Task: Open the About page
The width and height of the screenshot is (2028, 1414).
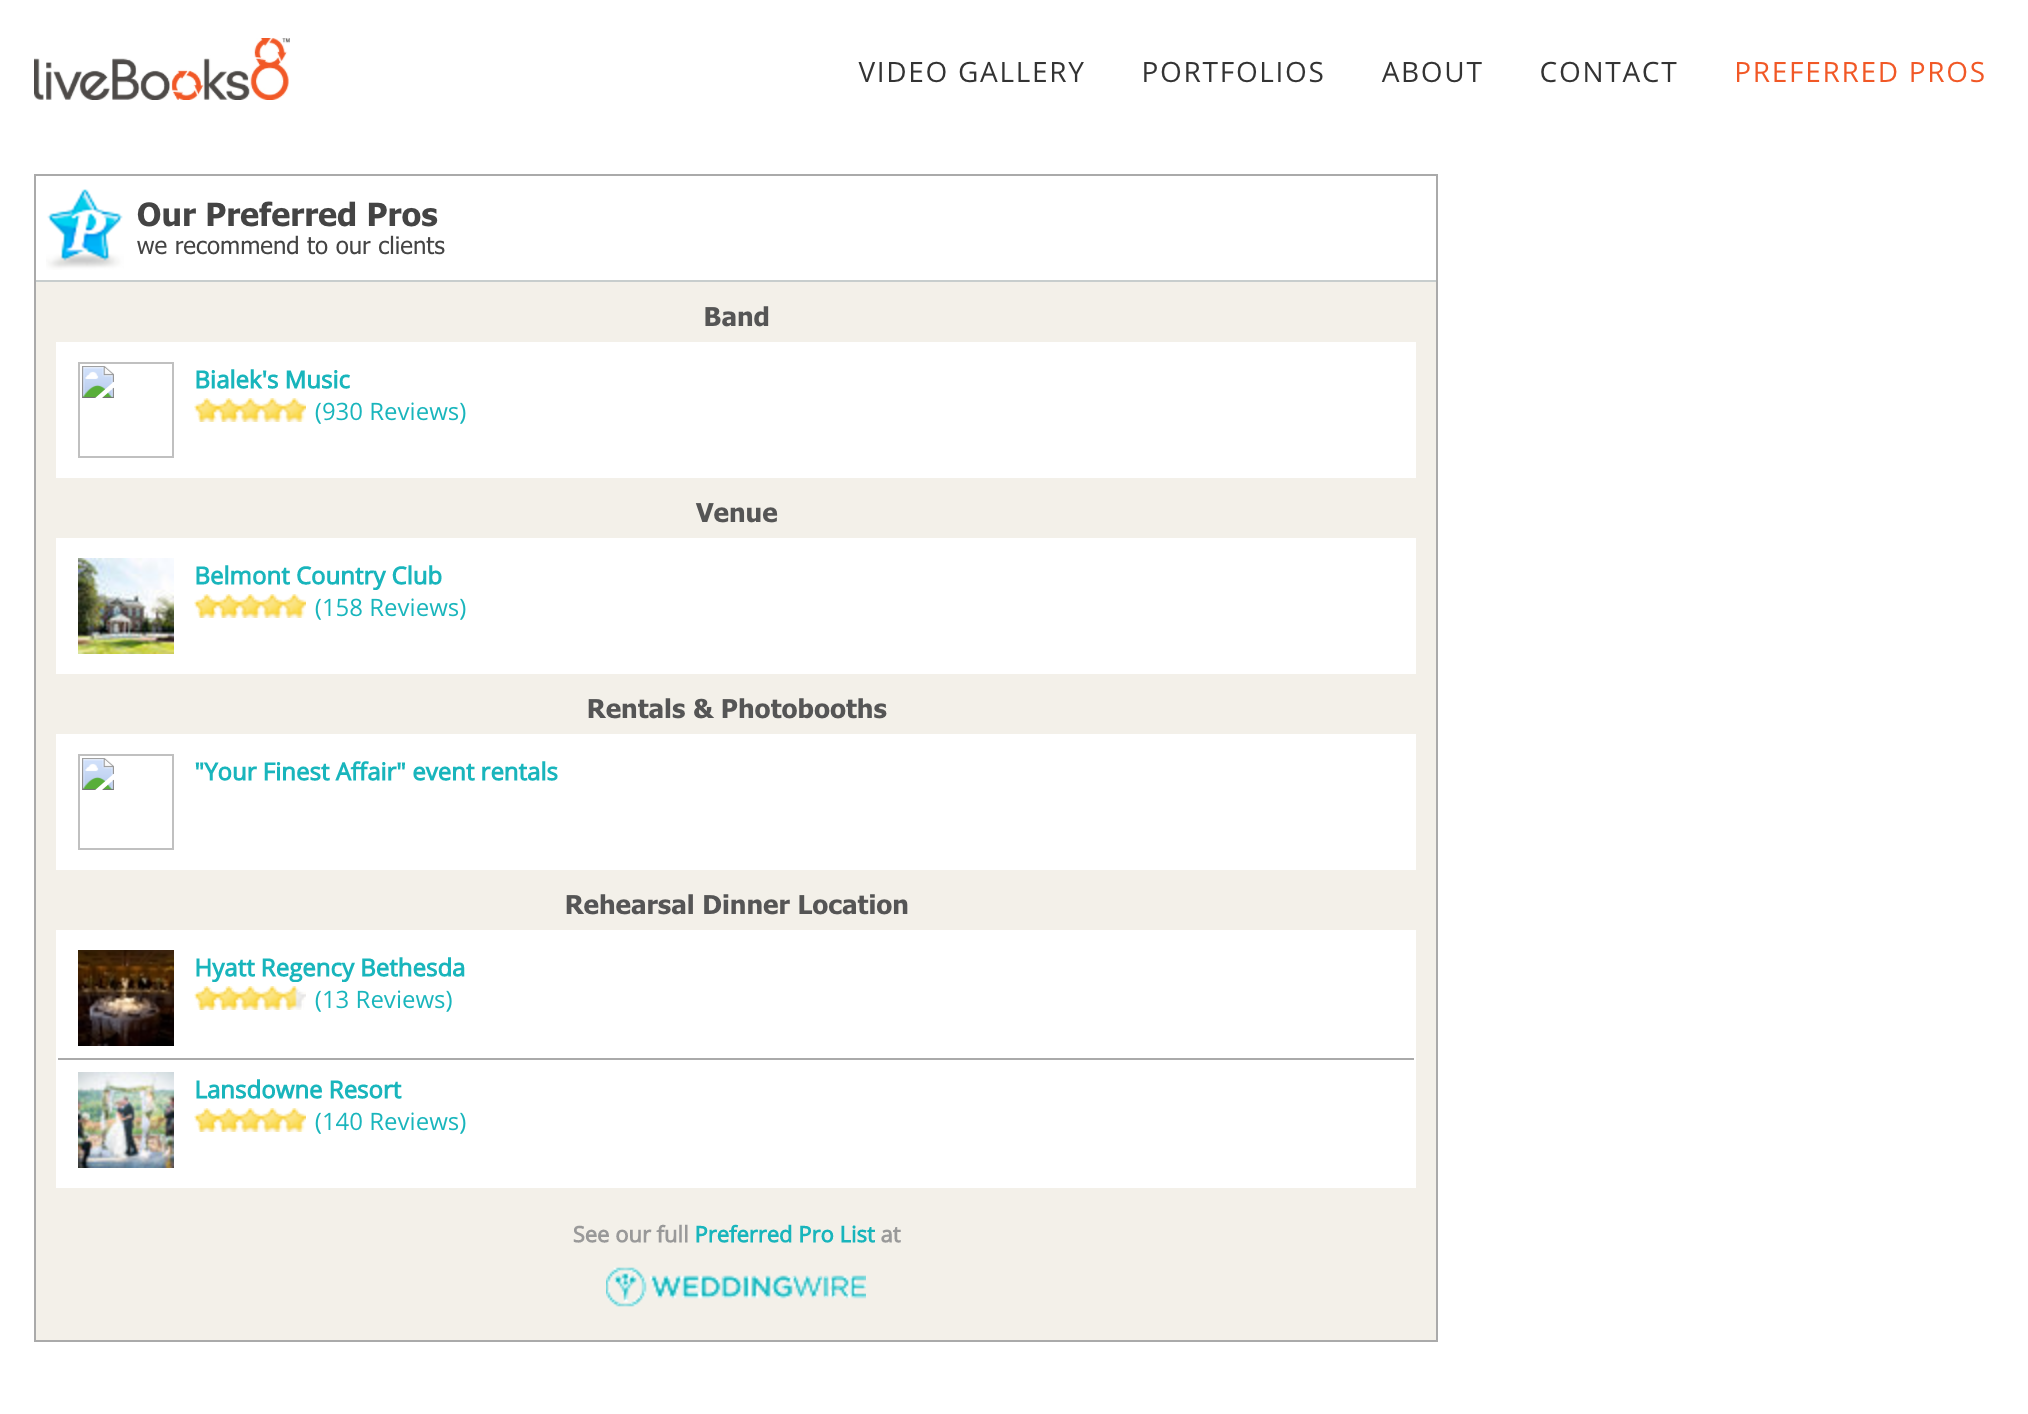Action: click(x=1432, y=72)
